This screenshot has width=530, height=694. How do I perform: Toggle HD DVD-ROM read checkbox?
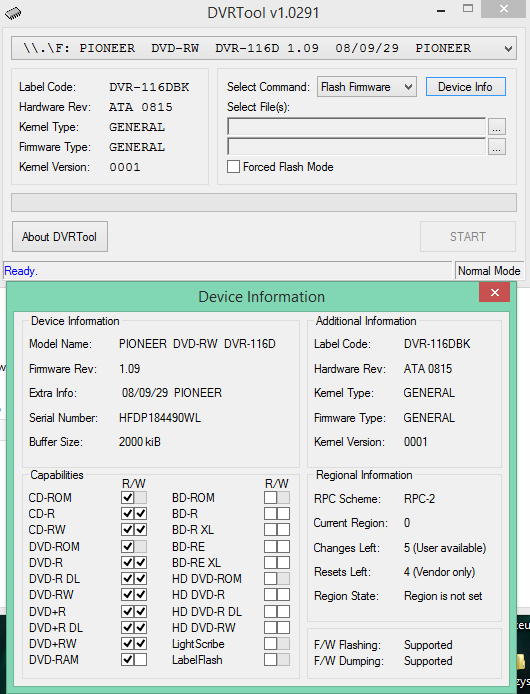pos(270,578)
